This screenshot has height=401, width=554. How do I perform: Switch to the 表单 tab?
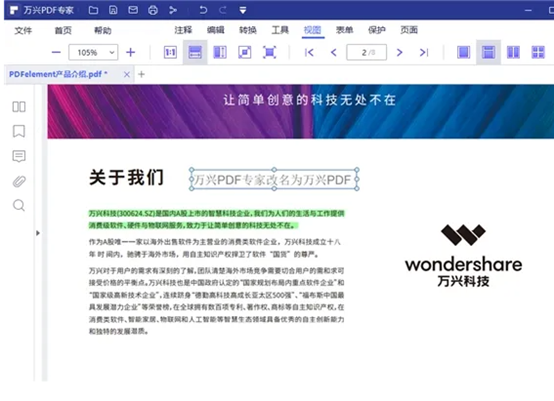(344, 30)
